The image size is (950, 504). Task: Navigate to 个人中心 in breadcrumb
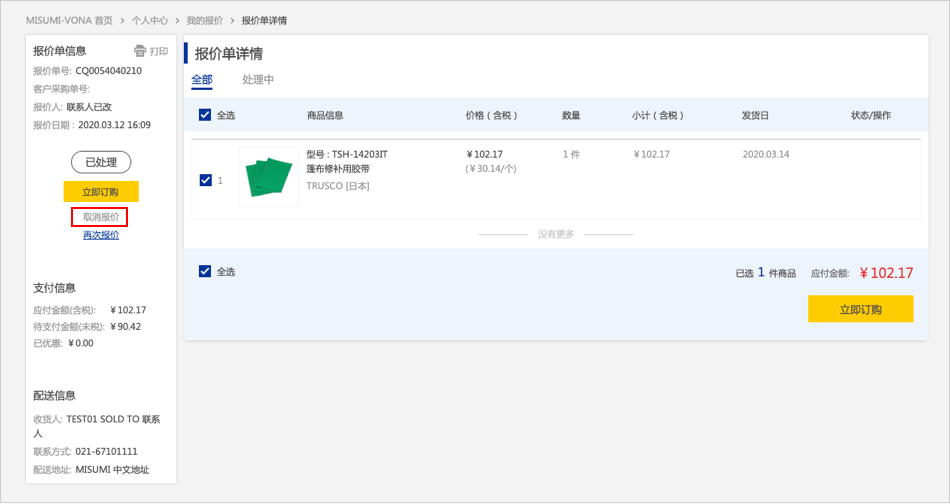pos(150,20)
